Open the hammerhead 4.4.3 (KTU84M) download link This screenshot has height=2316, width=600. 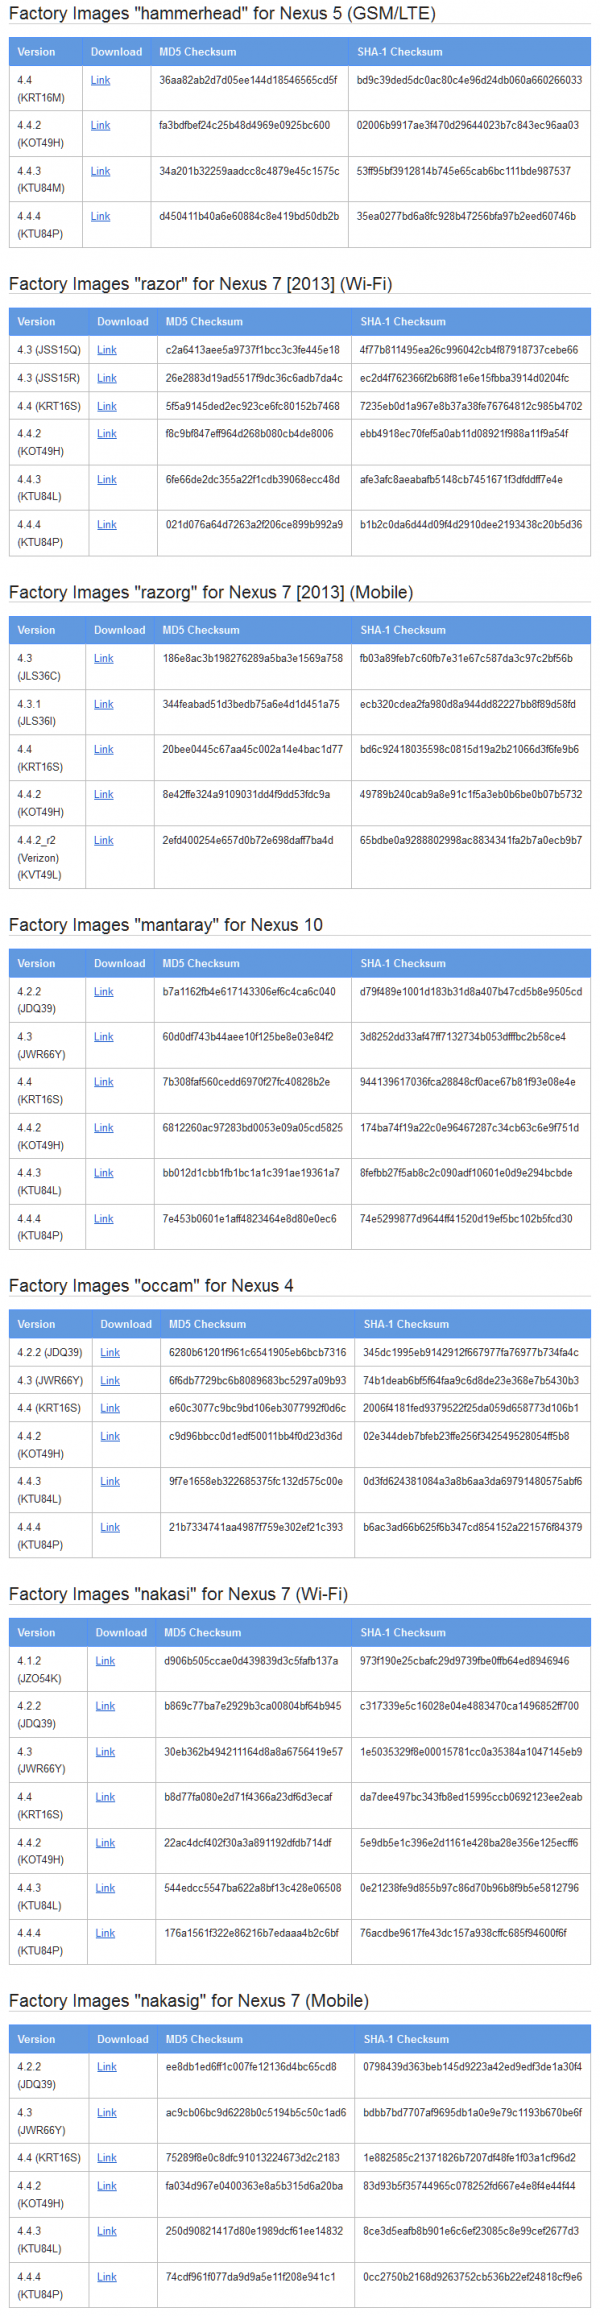100,171
